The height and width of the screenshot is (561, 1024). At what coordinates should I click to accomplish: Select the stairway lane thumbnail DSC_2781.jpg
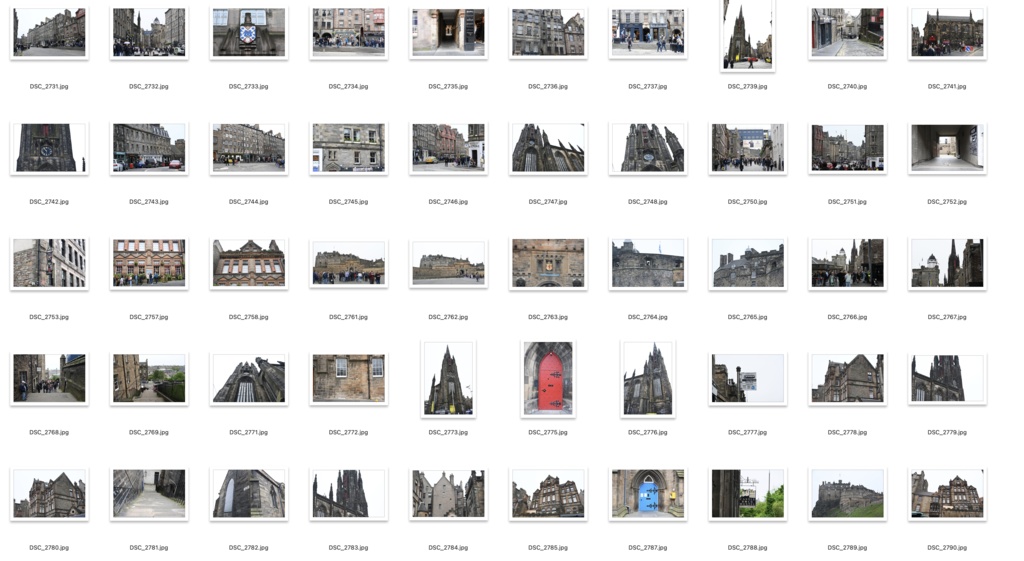(x=149, y=493)
